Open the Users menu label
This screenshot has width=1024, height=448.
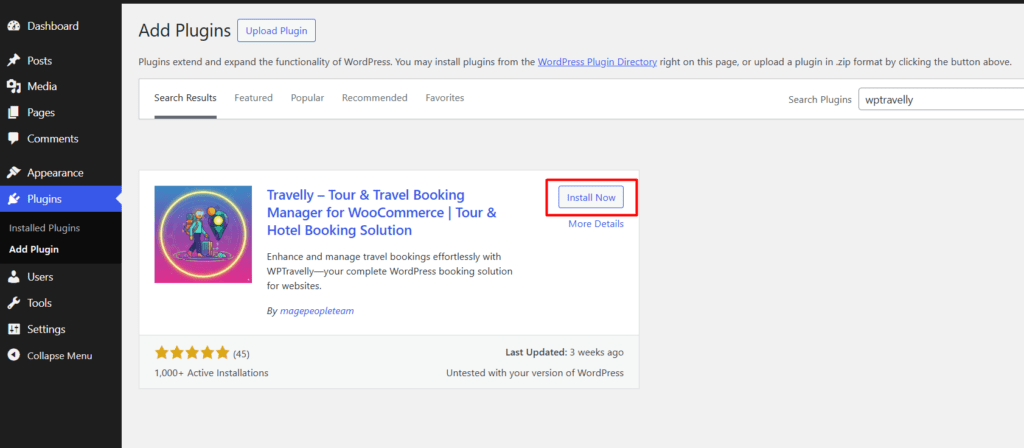[x=40, y=277]
